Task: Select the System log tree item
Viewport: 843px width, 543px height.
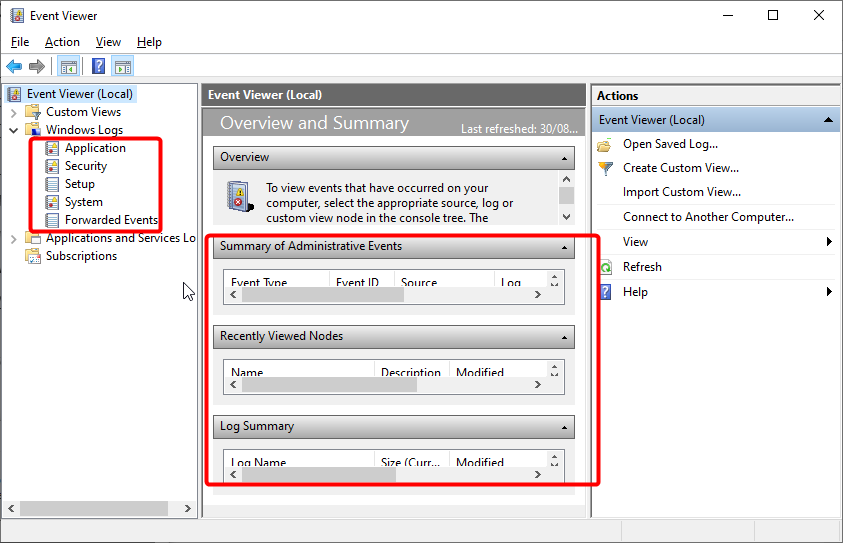Action: tap(83, 202)
